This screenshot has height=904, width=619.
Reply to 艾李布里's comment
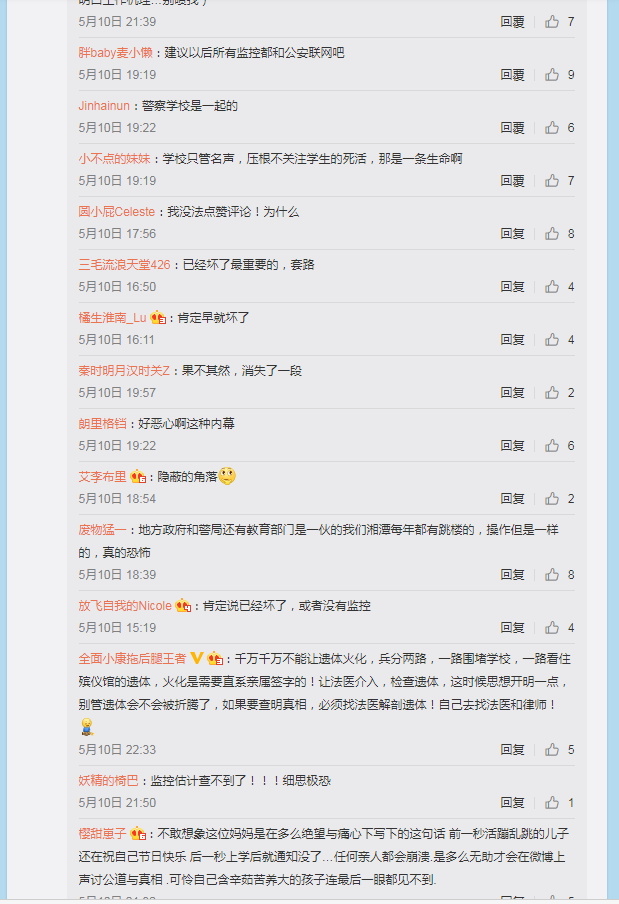coord(512,499)
